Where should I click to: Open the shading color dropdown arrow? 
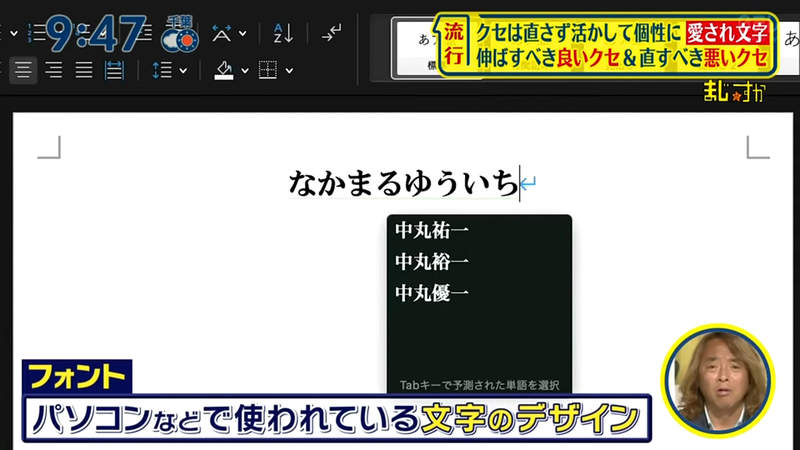244,71
